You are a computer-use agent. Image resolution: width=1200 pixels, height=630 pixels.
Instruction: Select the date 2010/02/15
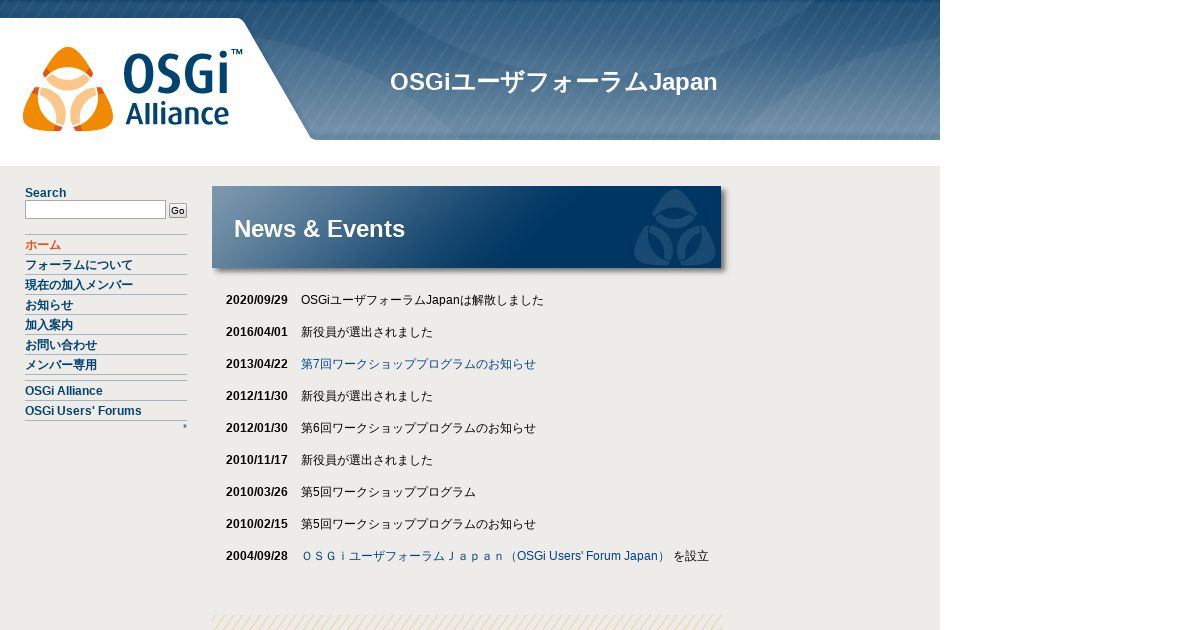pyautogui.click(x=257, y=524)
